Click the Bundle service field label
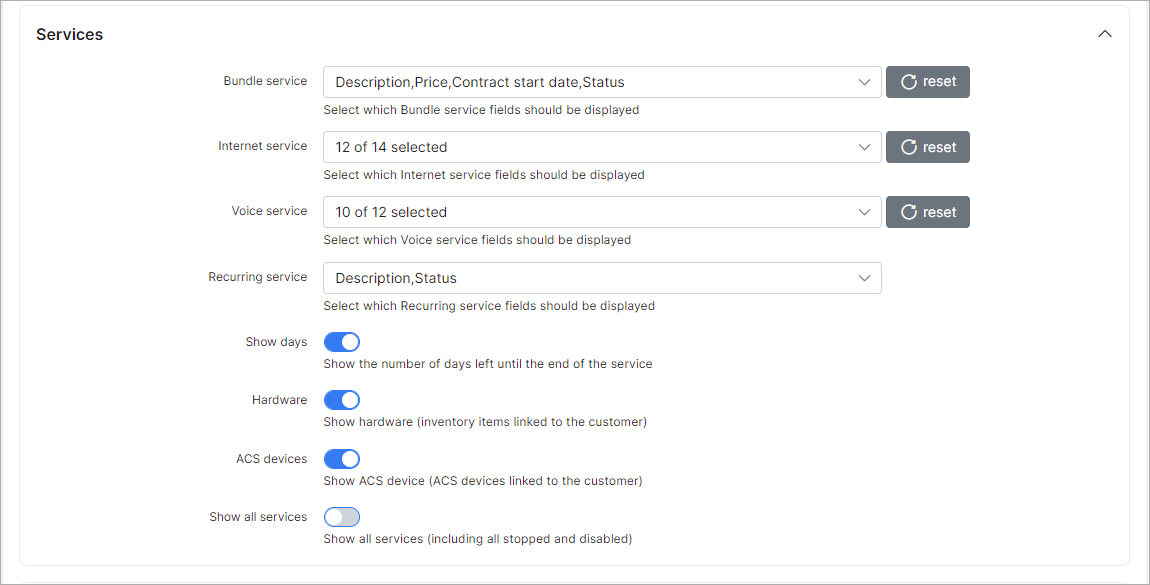 265,81
